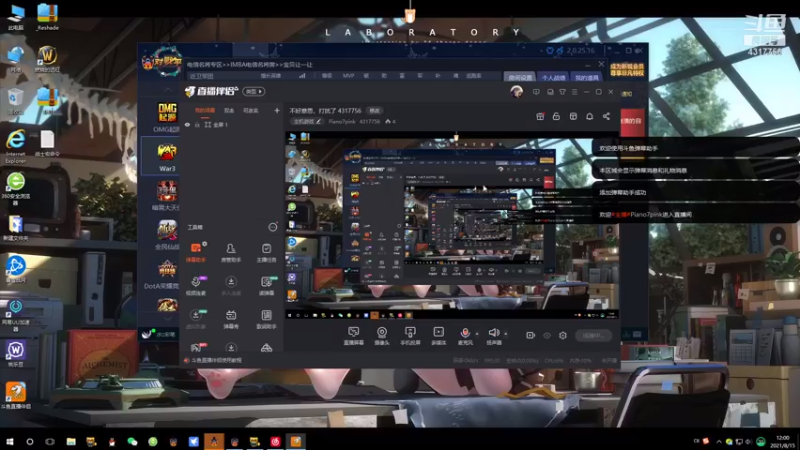Open the 房间设置 tab in game platform
This screenshot has width=800, height=450.
[x=520, y=77]
